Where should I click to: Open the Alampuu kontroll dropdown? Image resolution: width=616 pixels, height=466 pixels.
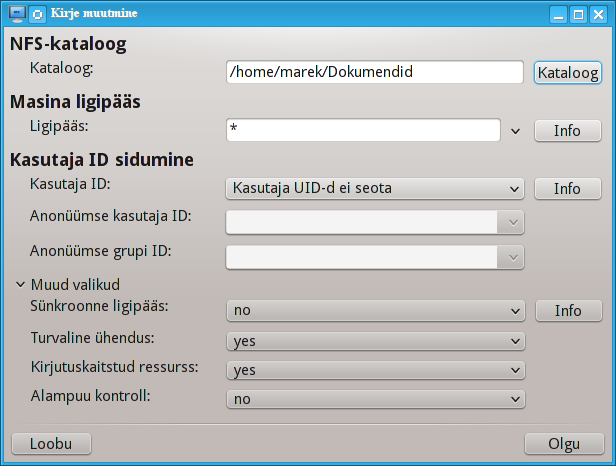tap(376, 399)
